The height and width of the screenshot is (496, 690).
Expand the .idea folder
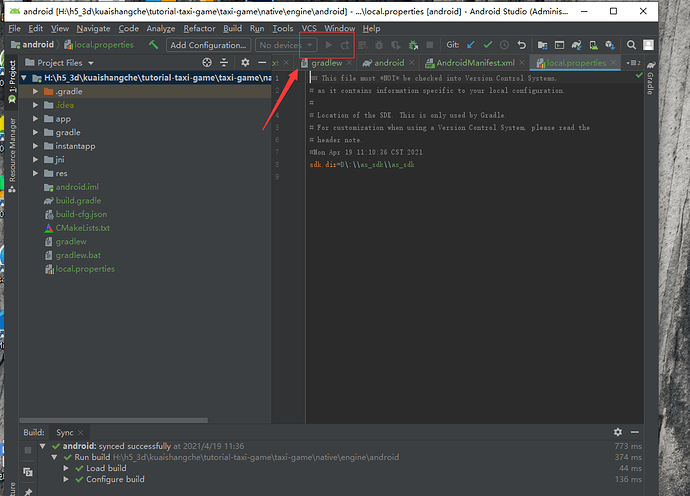click(36, 105)
